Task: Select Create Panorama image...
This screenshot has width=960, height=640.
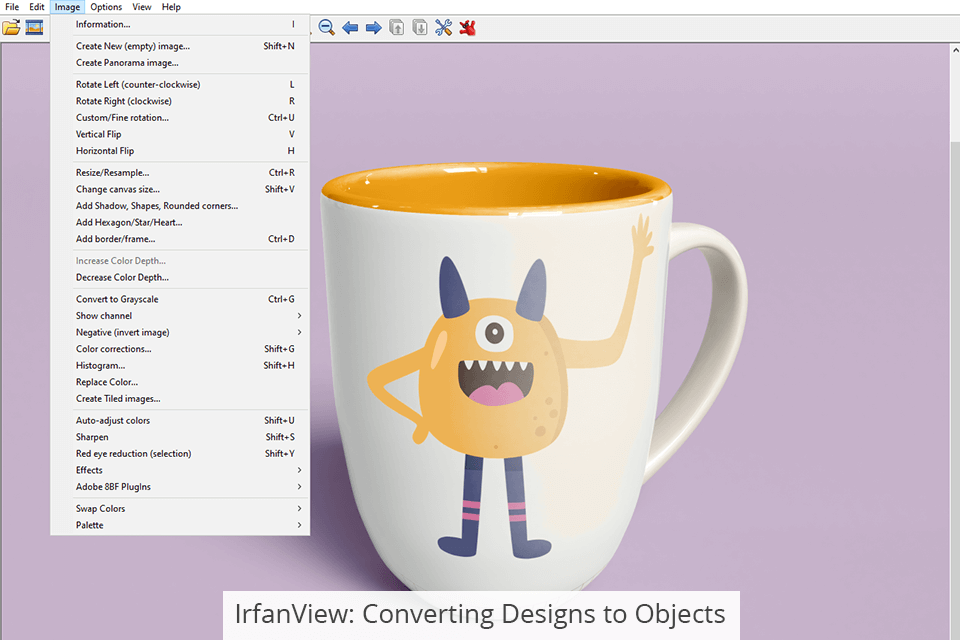Action: point(180,62)
